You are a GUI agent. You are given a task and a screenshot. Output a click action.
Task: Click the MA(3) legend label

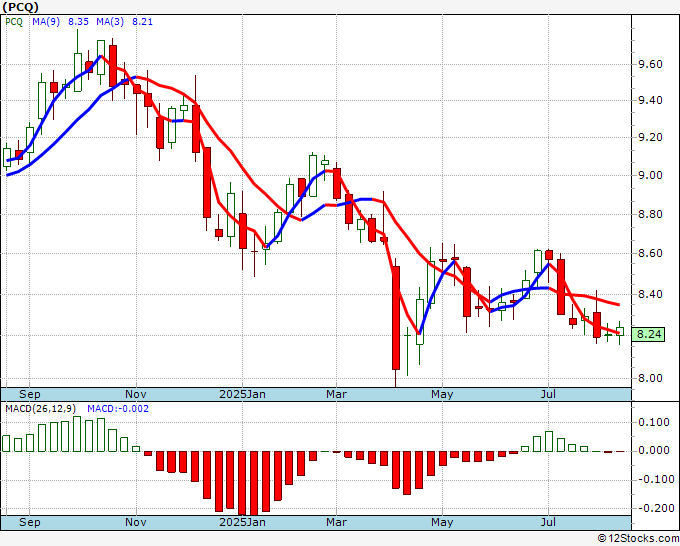(x=110, y=22)
